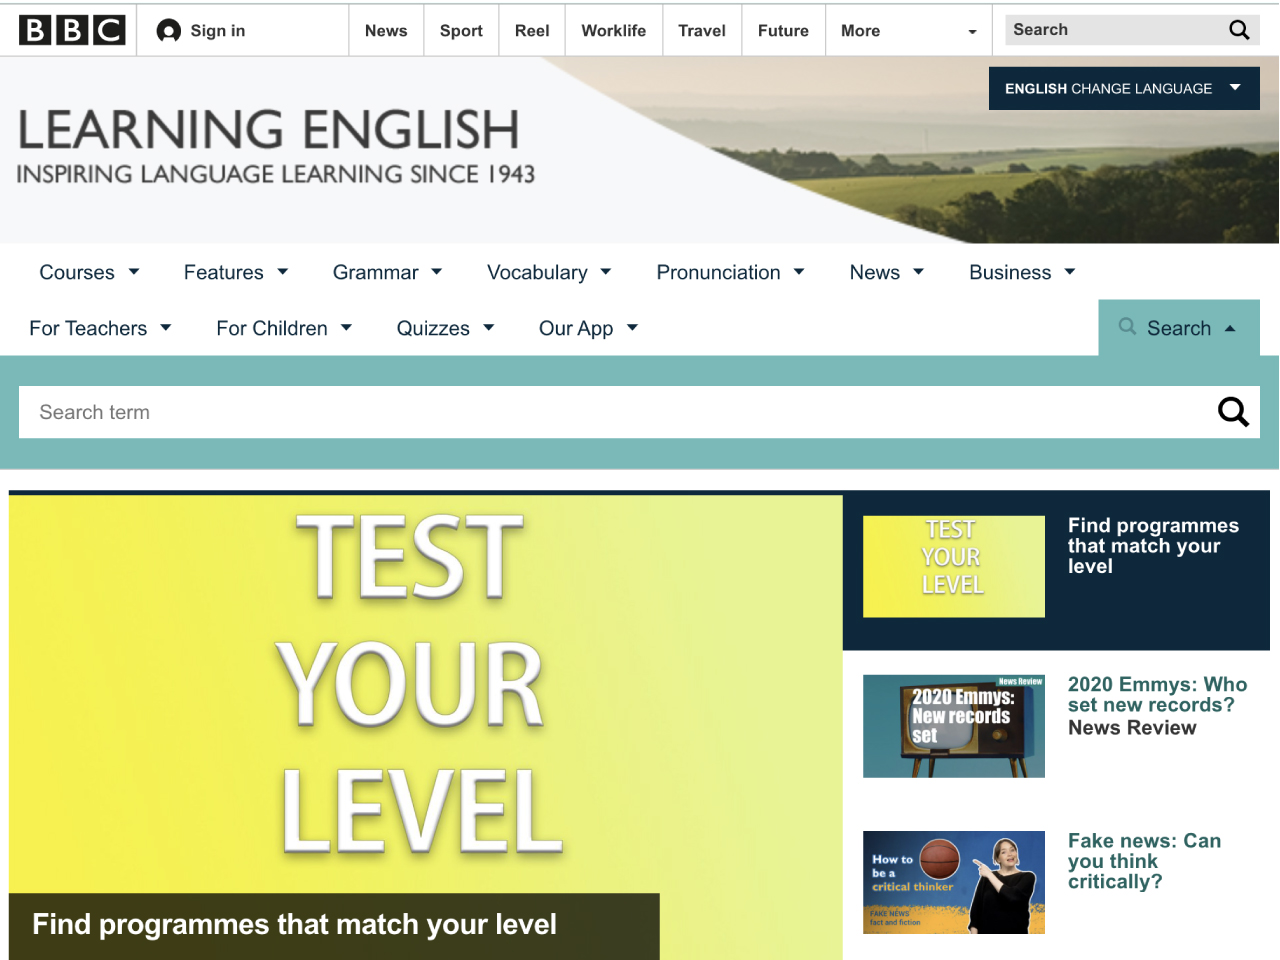Expand the For Teachers menu
This screenshot has height=960, width=1280.
tap(100, 328)
